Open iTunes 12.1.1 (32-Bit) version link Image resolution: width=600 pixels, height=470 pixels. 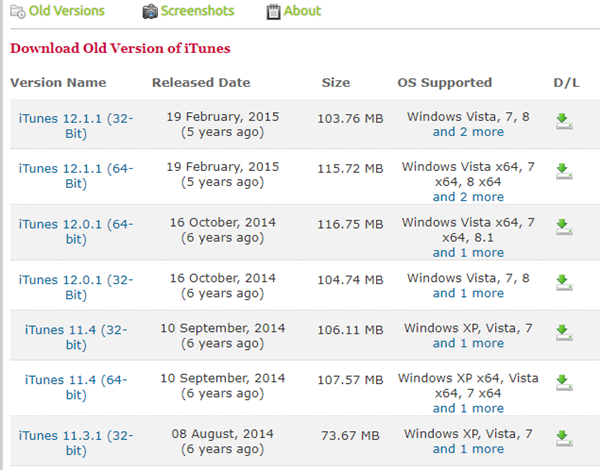76,126
